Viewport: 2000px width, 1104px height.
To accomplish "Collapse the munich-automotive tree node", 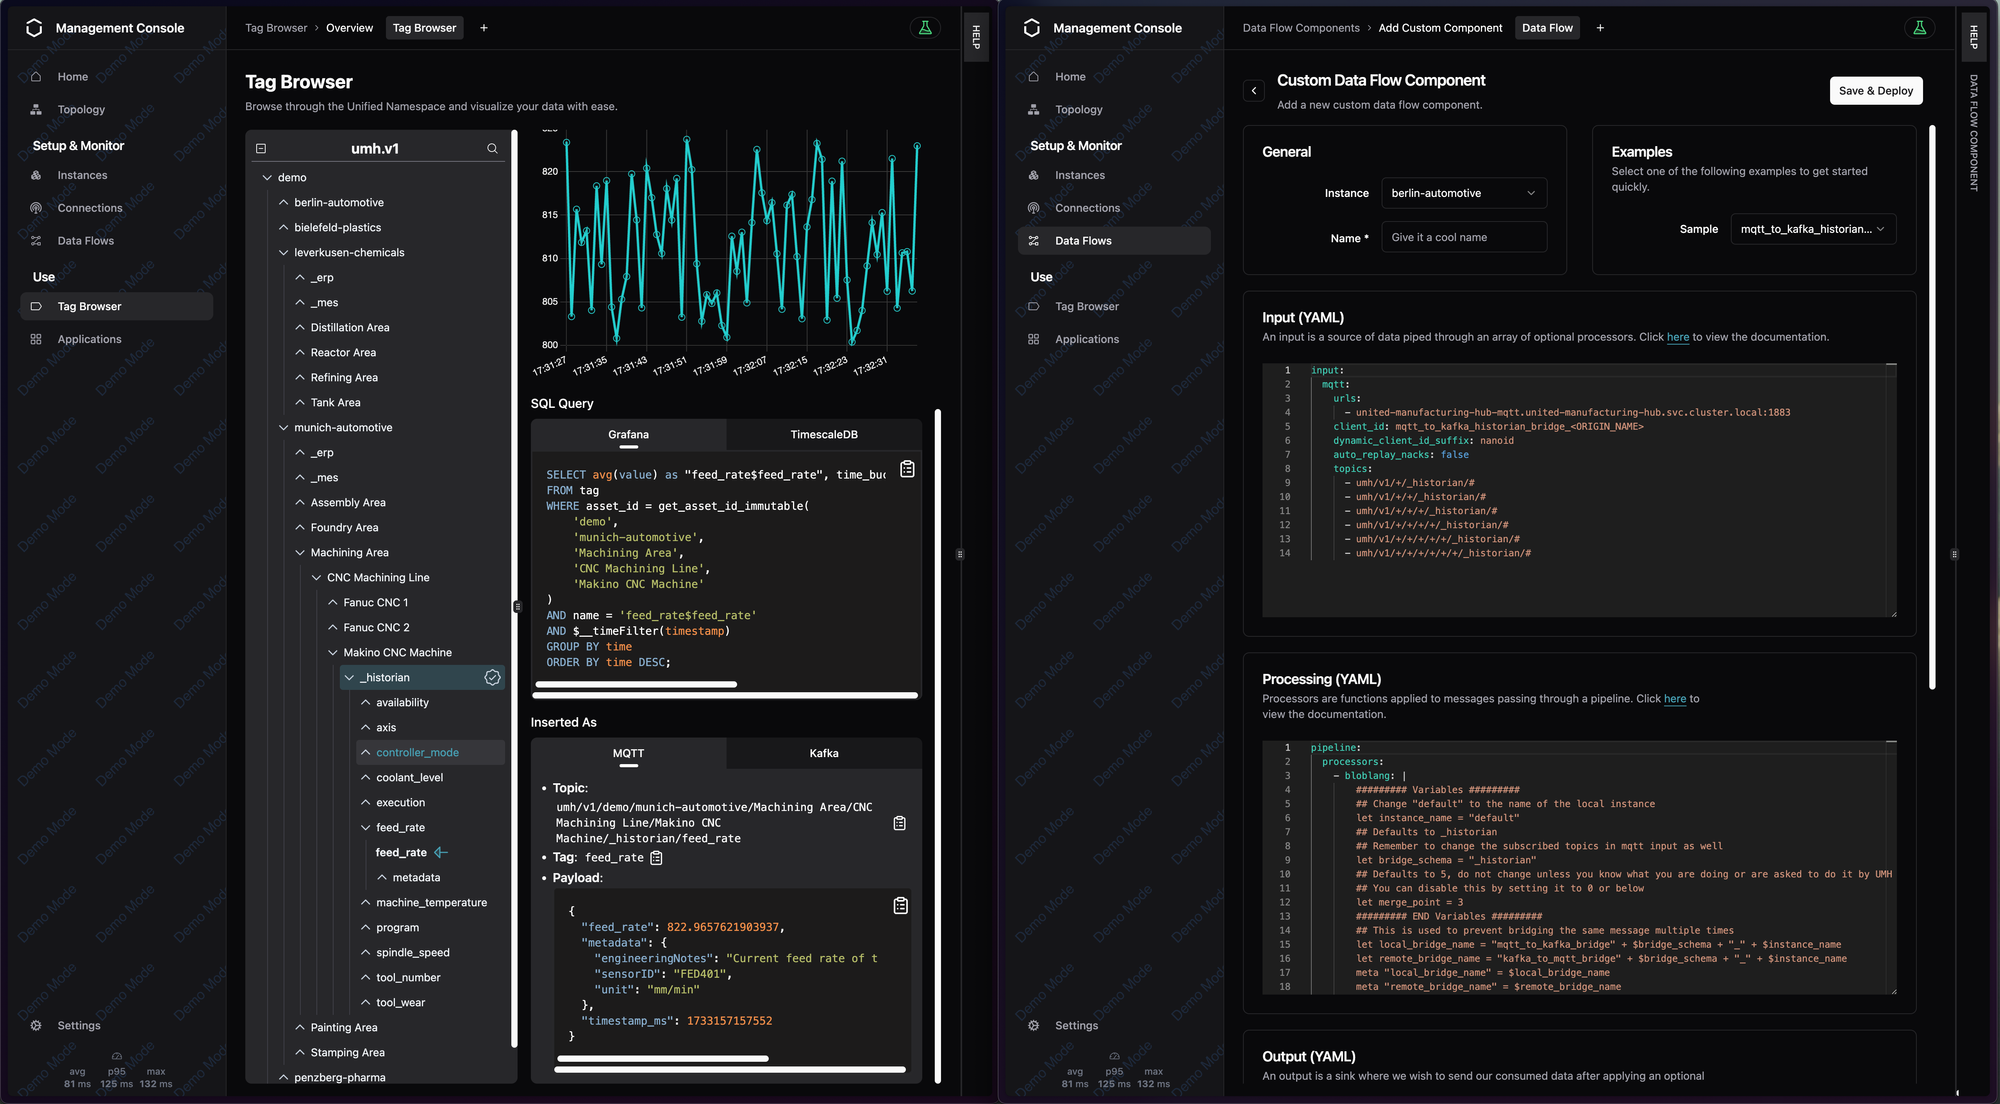I will click(x=283, y=428).
